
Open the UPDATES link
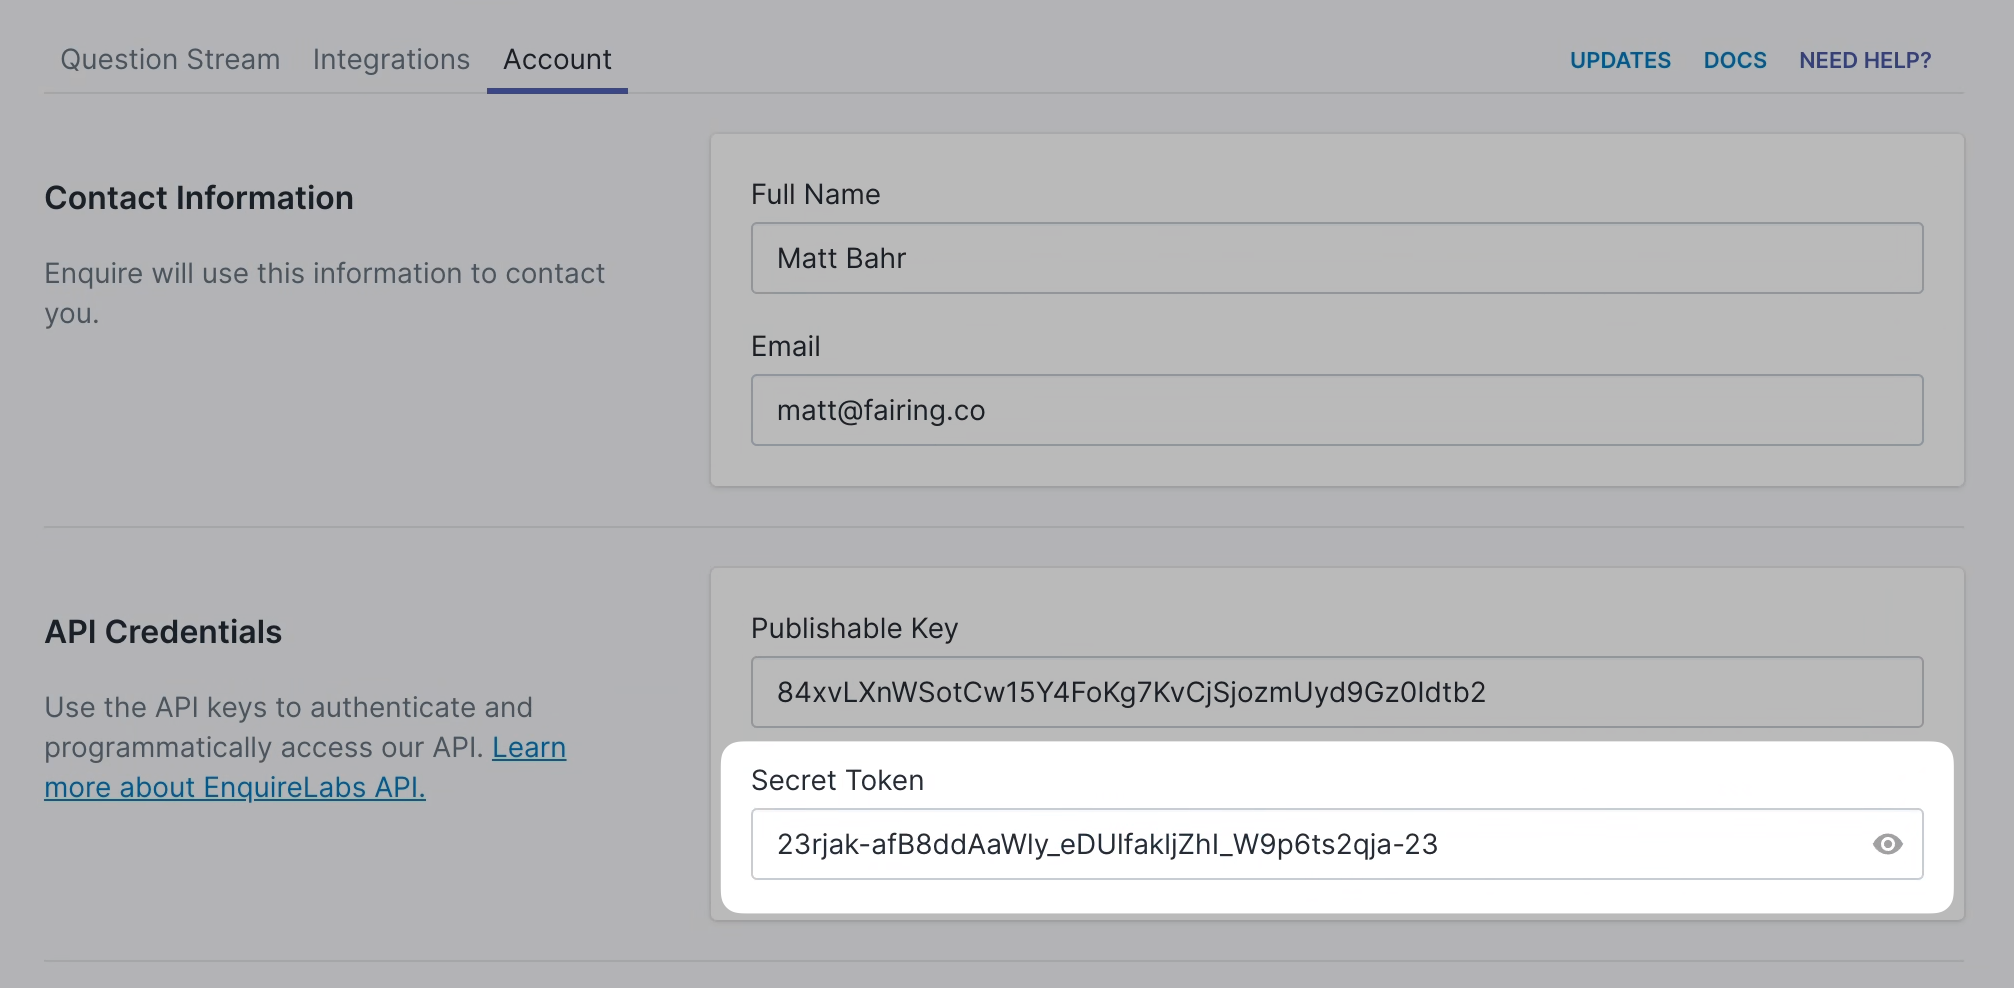click(x=1620, y=60)
